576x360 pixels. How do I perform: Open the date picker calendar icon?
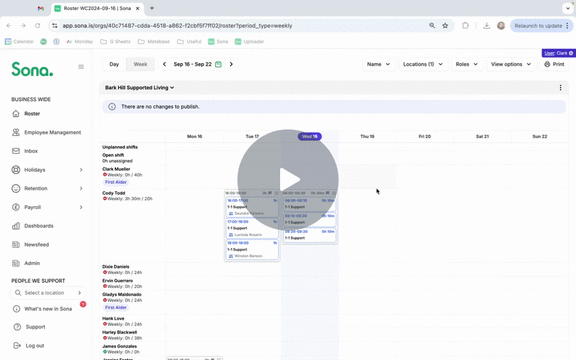point(218,64)
